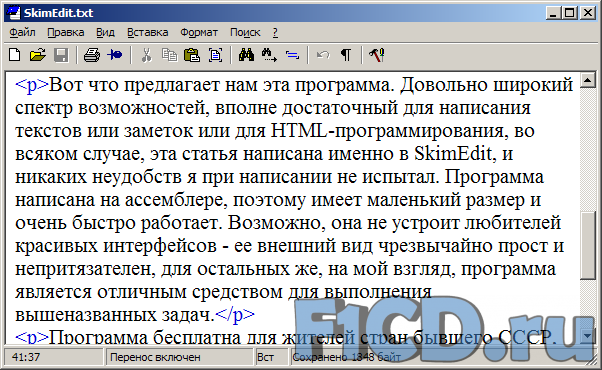Image resolution: width=602 pixels, height=370 pixels.
Task: Find next using binoculars with arrow icon
Action: 269,55
